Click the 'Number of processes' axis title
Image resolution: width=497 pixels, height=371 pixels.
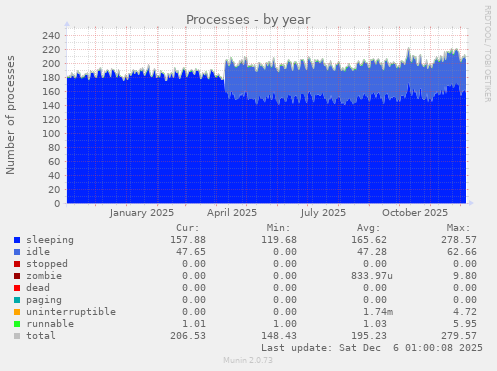coord(10,115)
